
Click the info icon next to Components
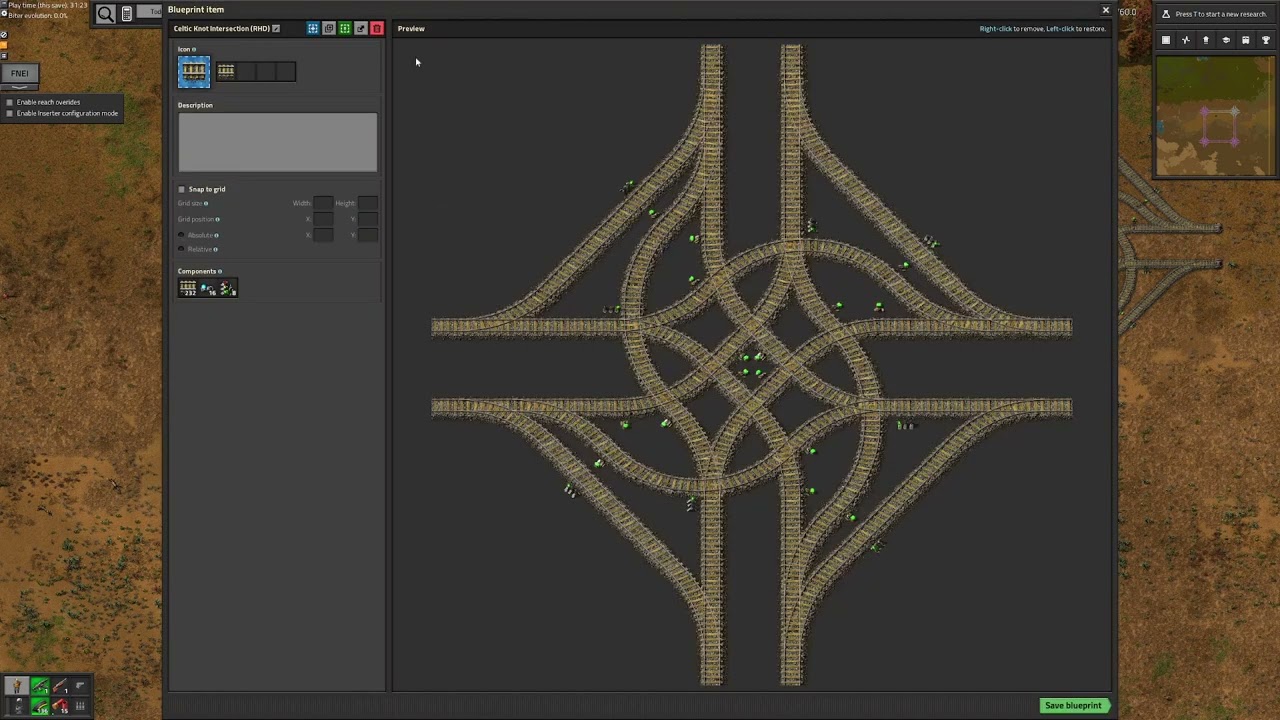coord(220,271)
